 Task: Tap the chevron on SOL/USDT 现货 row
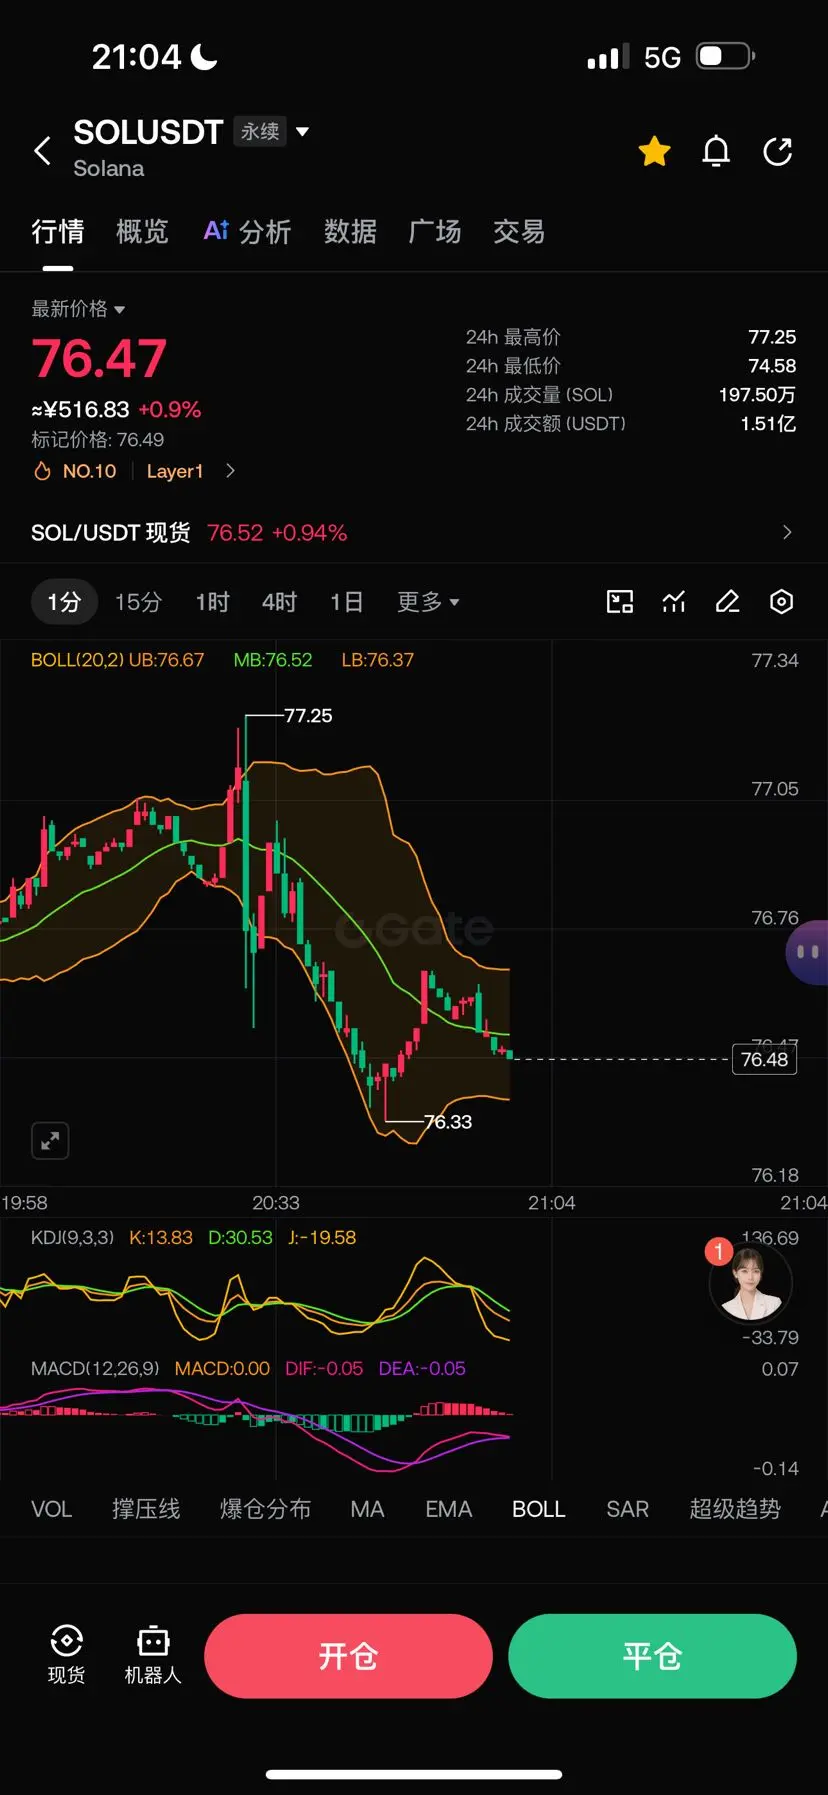pyautogui.click(x=787, y=533)
